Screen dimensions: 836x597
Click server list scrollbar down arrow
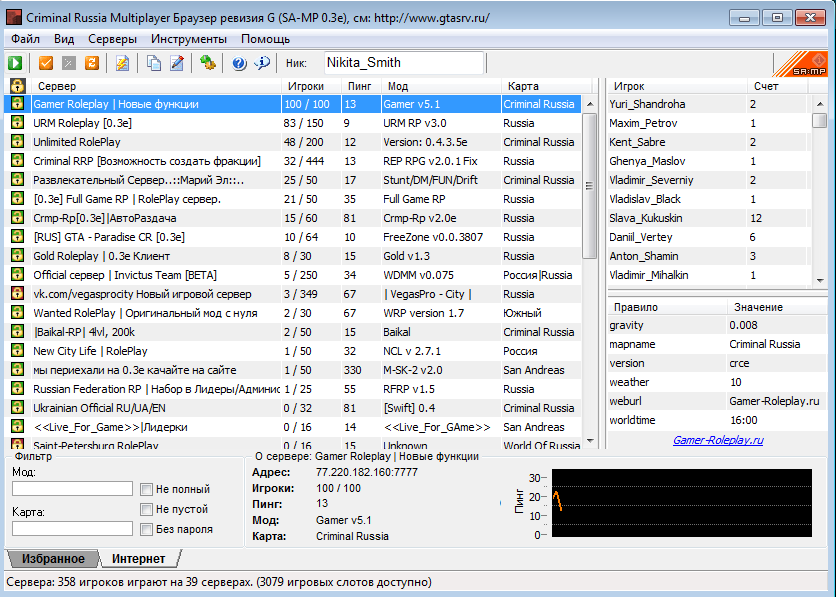(x=590, y=441)
